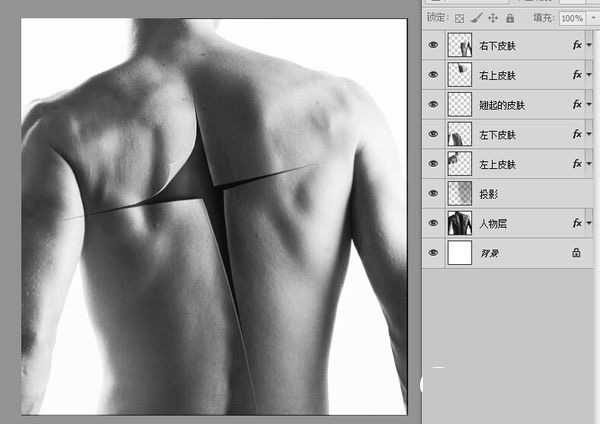The image size is (600, 424).
Task: Click the 背景 layer white thumbnail
Action: [460, 253]
